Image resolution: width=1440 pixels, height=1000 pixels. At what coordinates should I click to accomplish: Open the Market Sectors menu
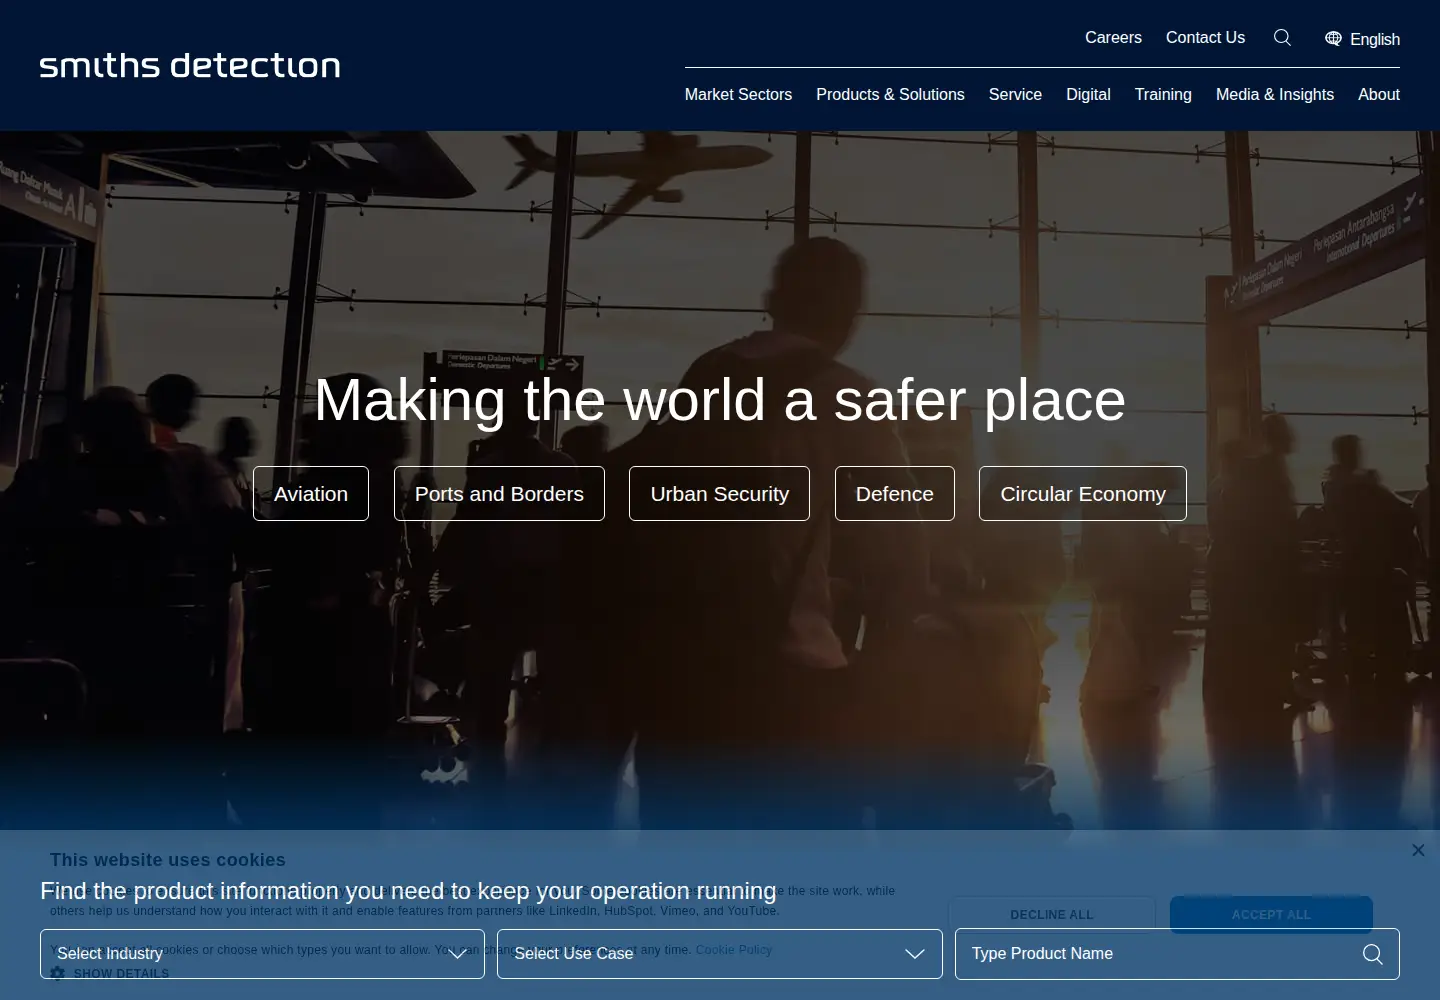(738, 94)
